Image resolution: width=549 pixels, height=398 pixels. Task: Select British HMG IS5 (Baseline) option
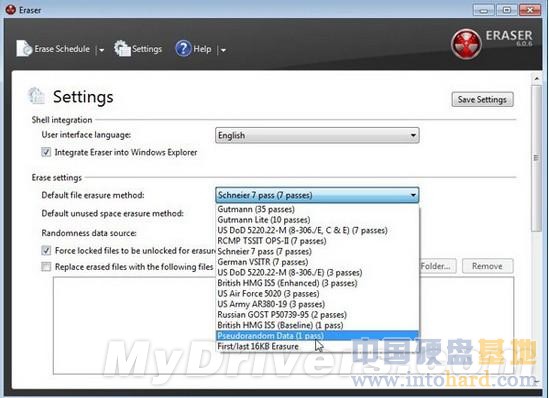click(317, 325)
